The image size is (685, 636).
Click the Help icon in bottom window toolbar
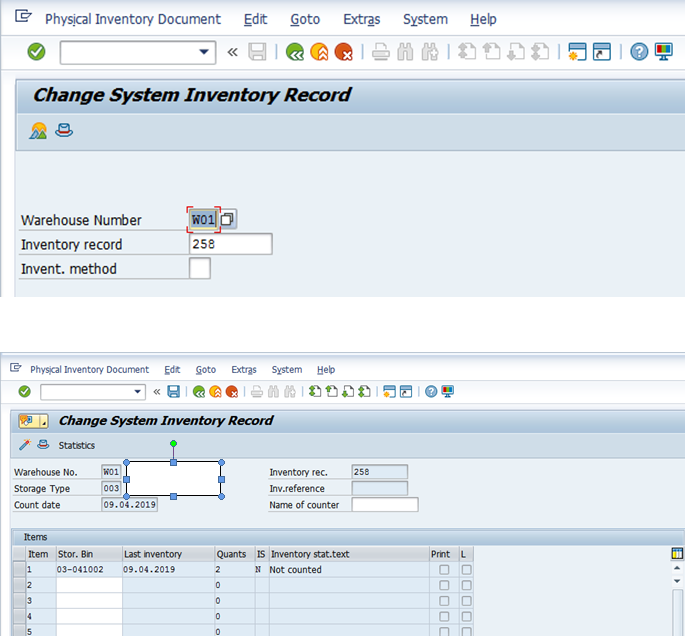point(431,391)
